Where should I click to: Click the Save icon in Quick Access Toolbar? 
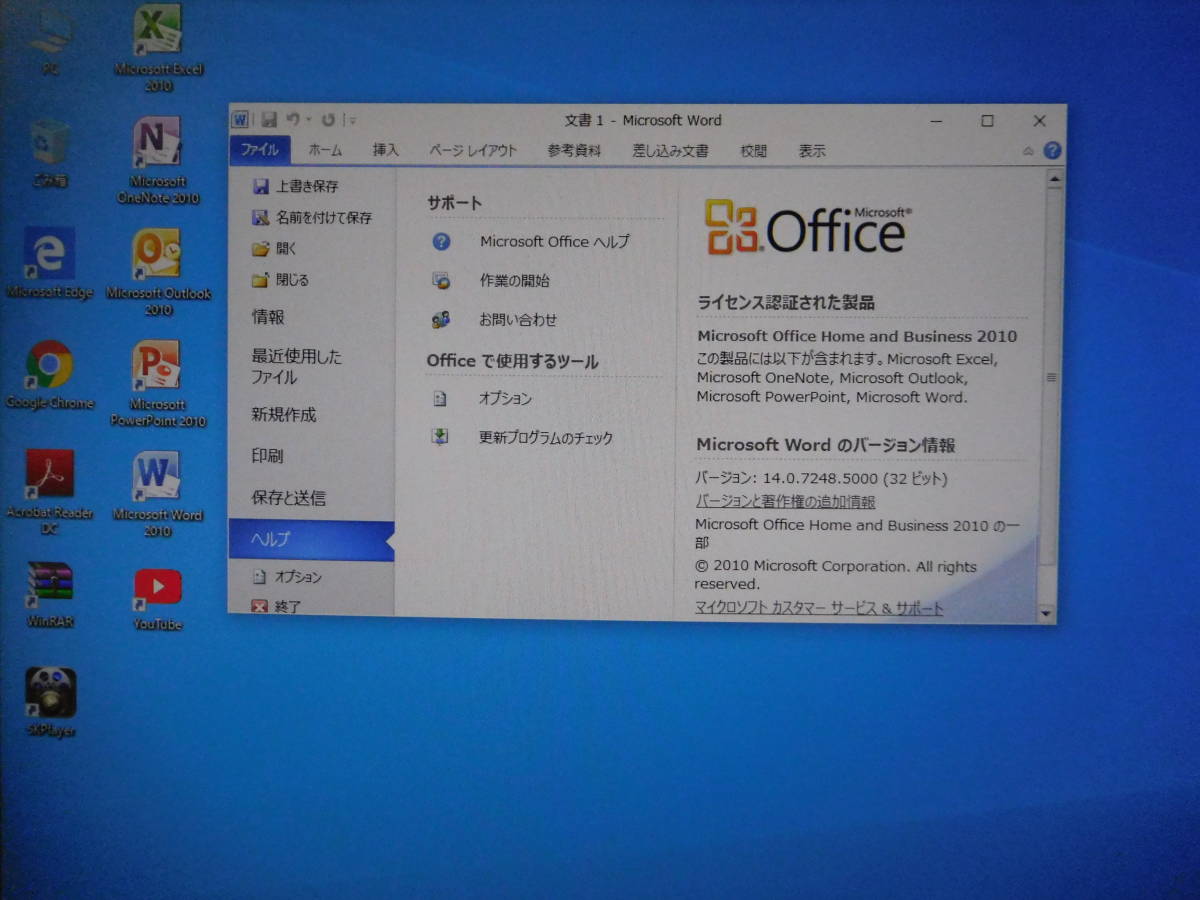(x=268, y=120)
